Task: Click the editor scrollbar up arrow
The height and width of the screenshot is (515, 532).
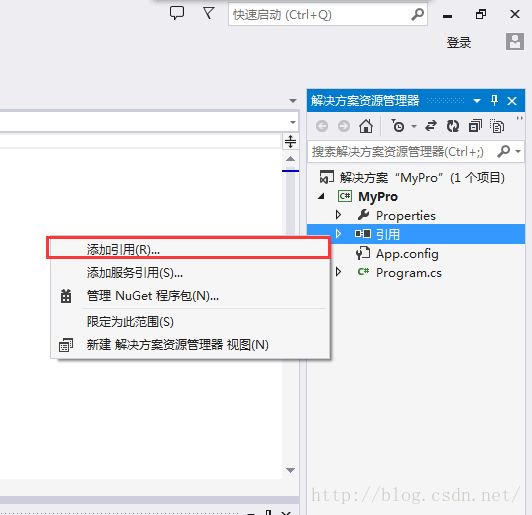Action: 290,158
